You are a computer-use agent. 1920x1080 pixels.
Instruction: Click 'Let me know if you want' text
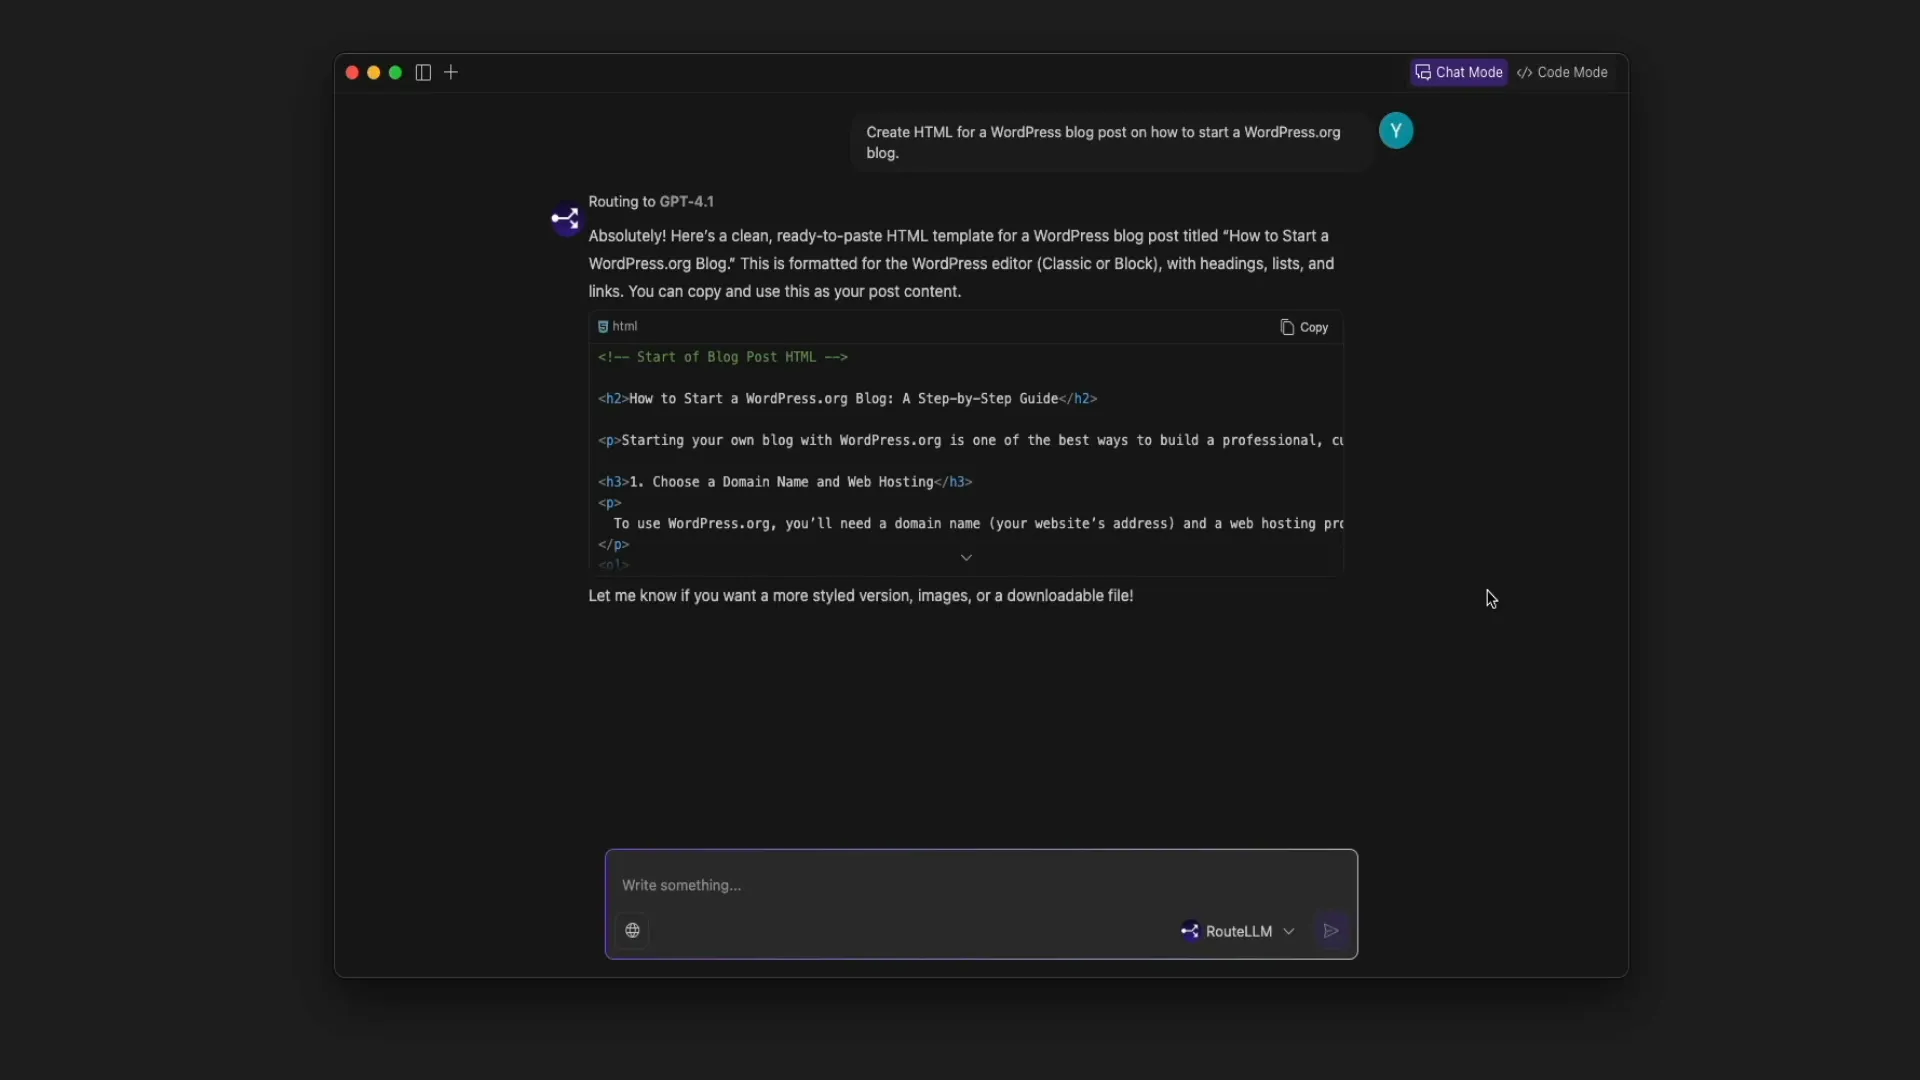point(861,596)
